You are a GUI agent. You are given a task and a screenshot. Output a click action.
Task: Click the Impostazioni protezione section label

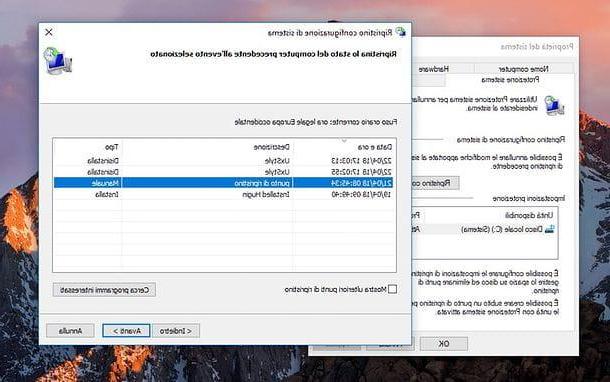[x=529, y=198]
